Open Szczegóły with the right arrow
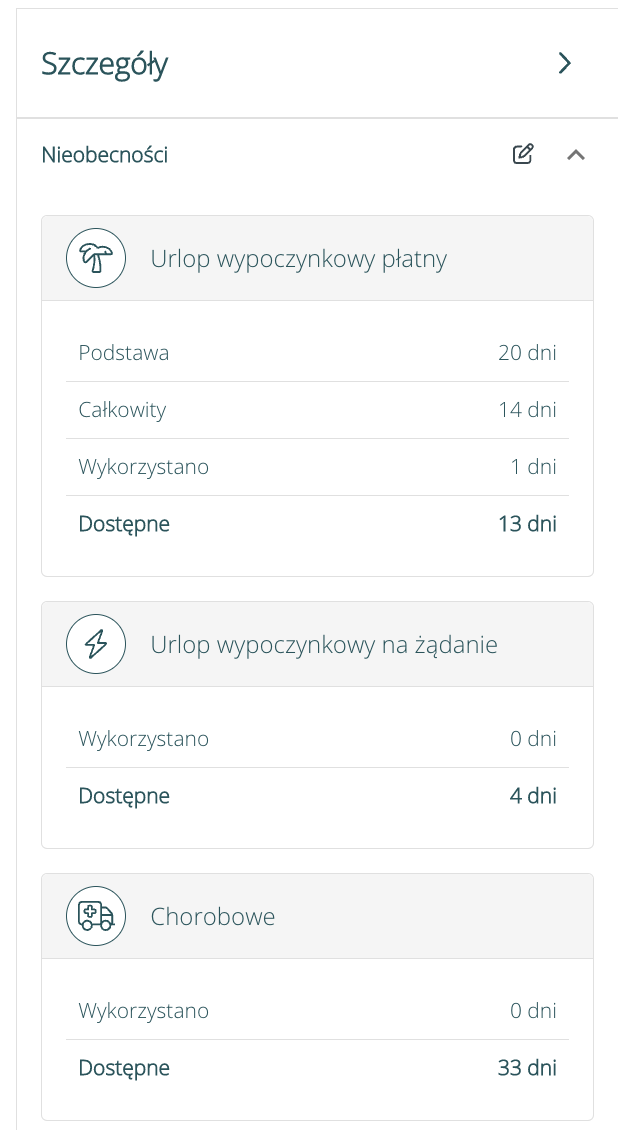This screenshot has height=1130, width=626. 565,64
